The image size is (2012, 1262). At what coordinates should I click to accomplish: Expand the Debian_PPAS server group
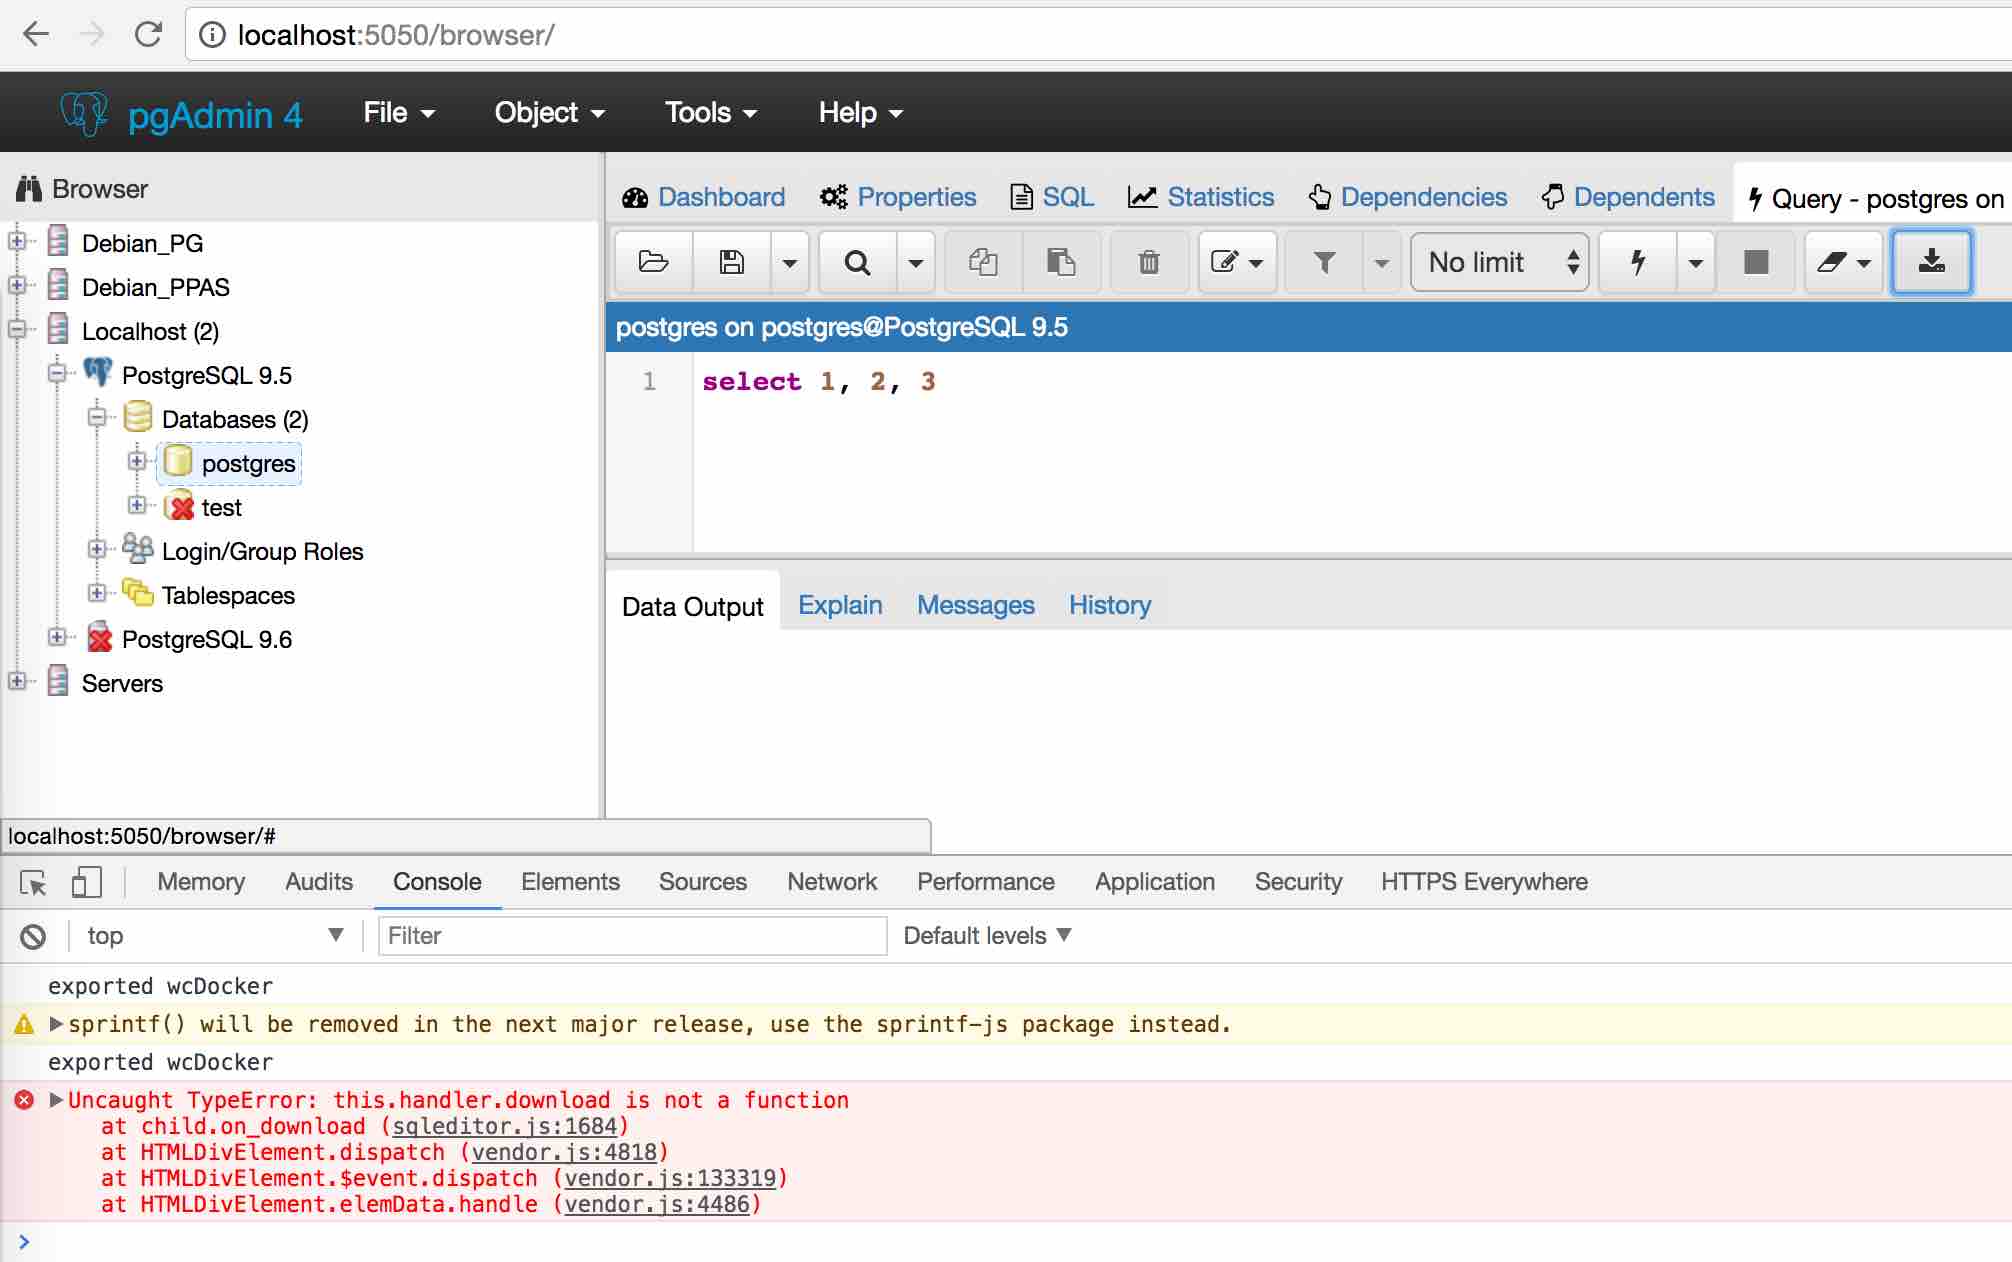(x=17, y=285)
